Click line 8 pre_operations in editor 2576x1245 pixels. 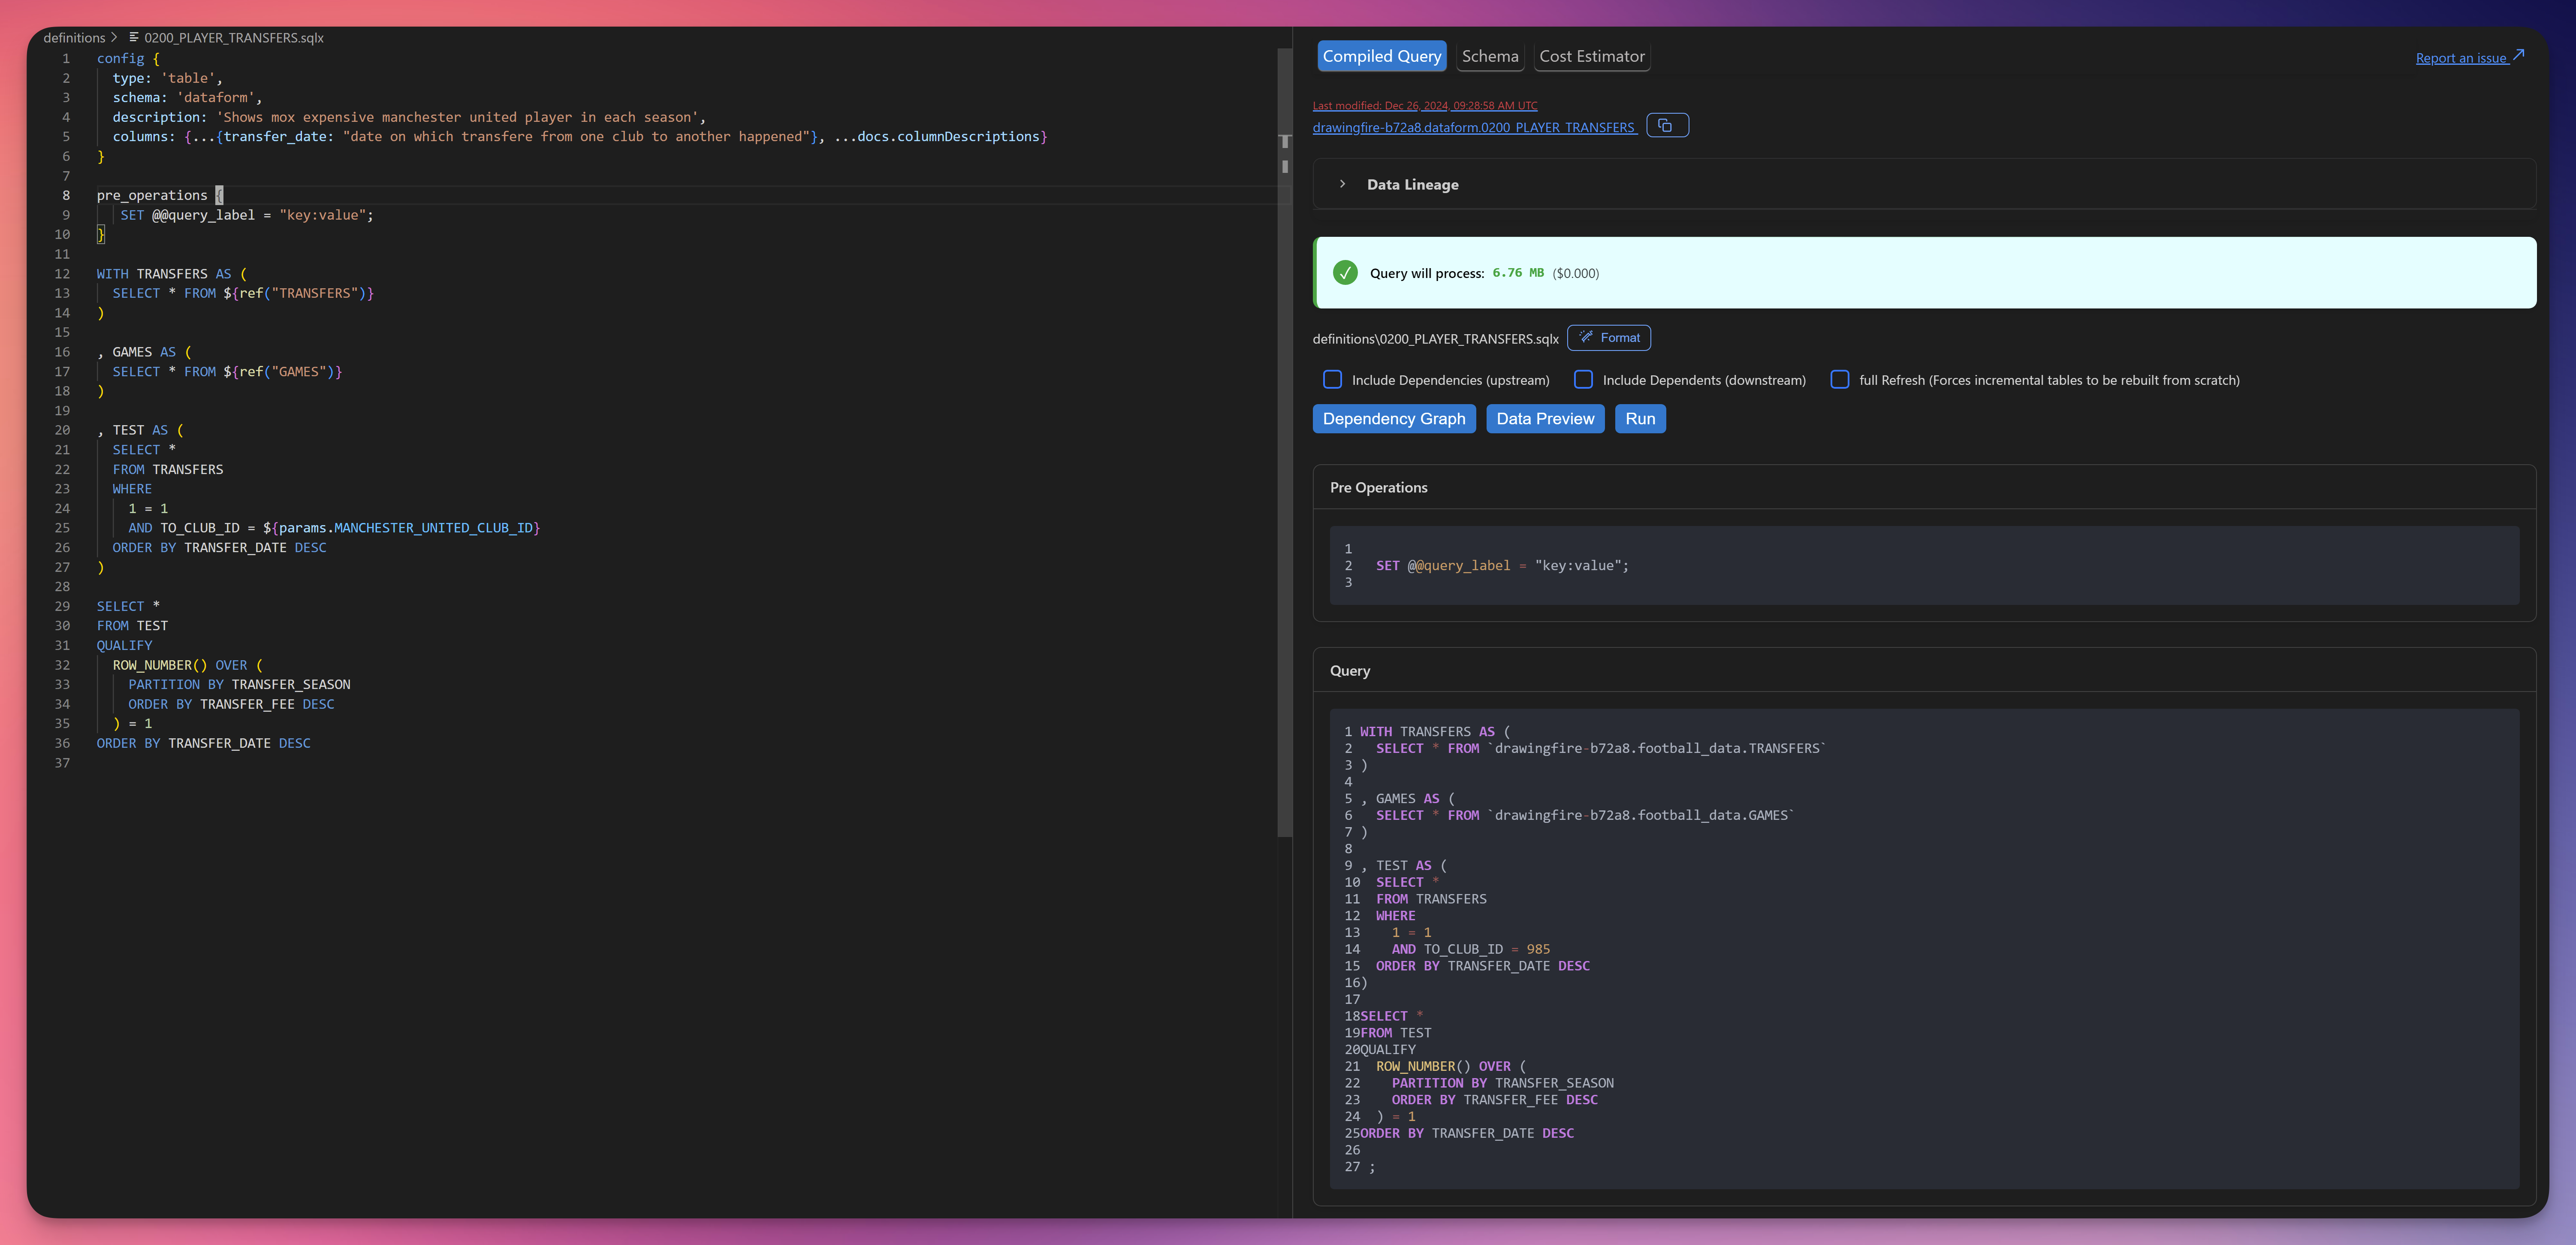pos(152,196)
